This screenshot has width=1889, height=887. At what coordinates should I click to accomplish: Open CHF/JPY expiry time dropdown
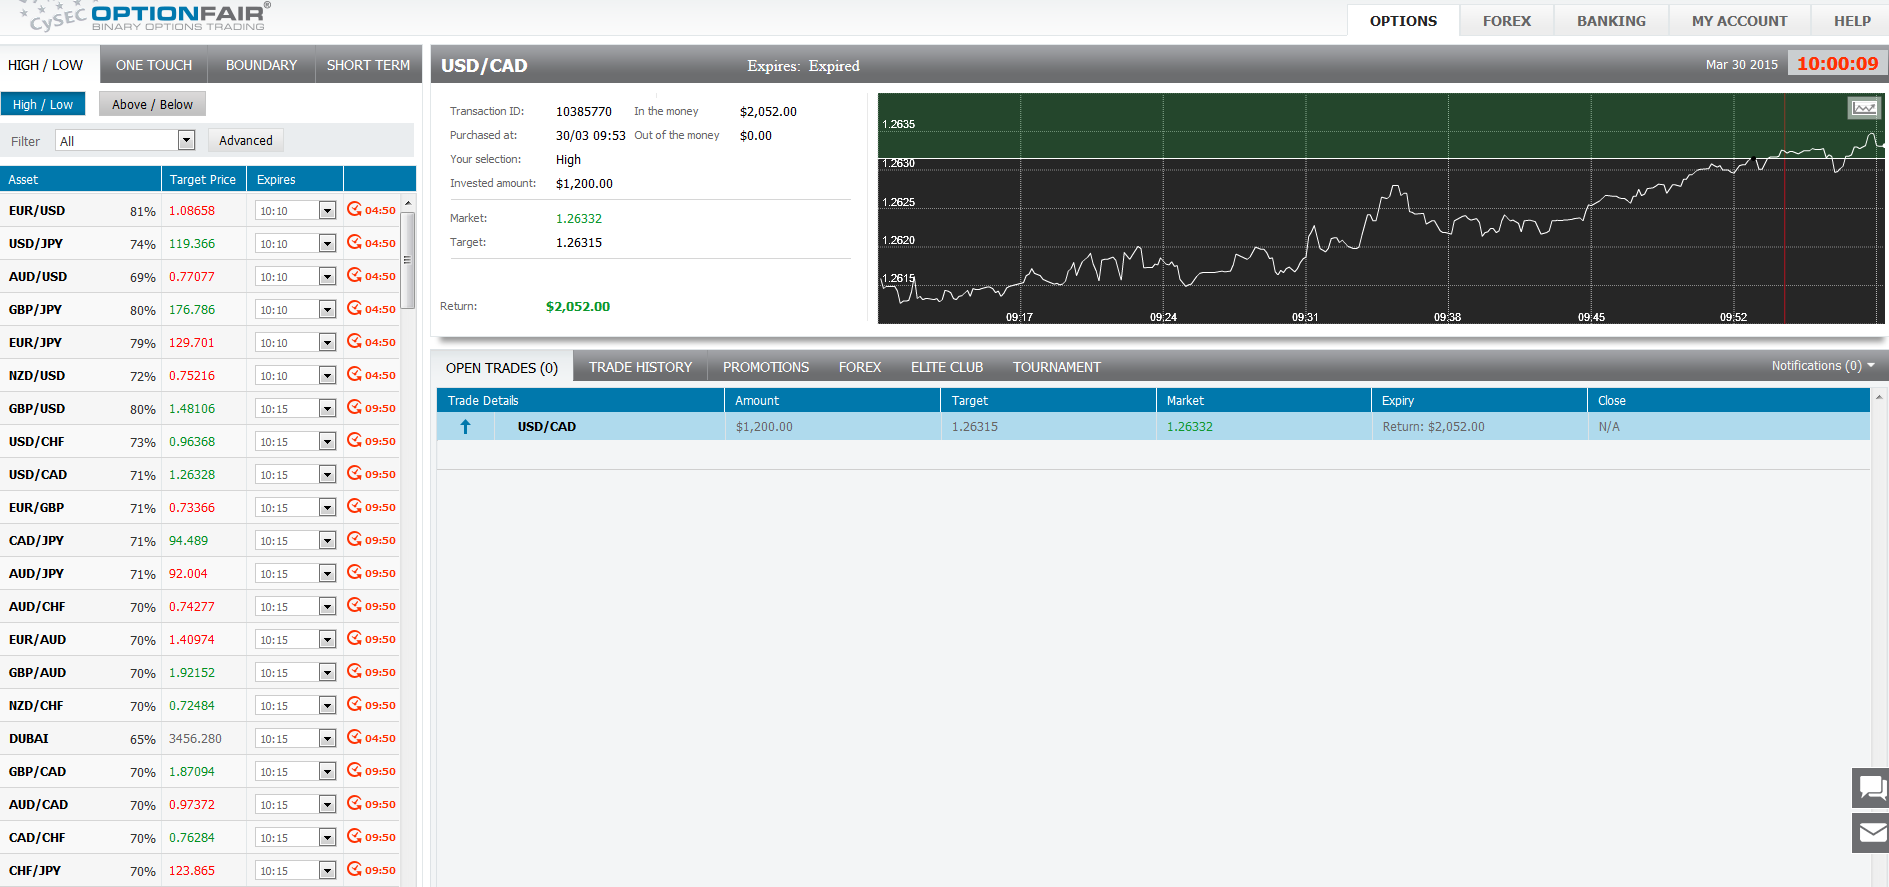(x=295, y=870)
